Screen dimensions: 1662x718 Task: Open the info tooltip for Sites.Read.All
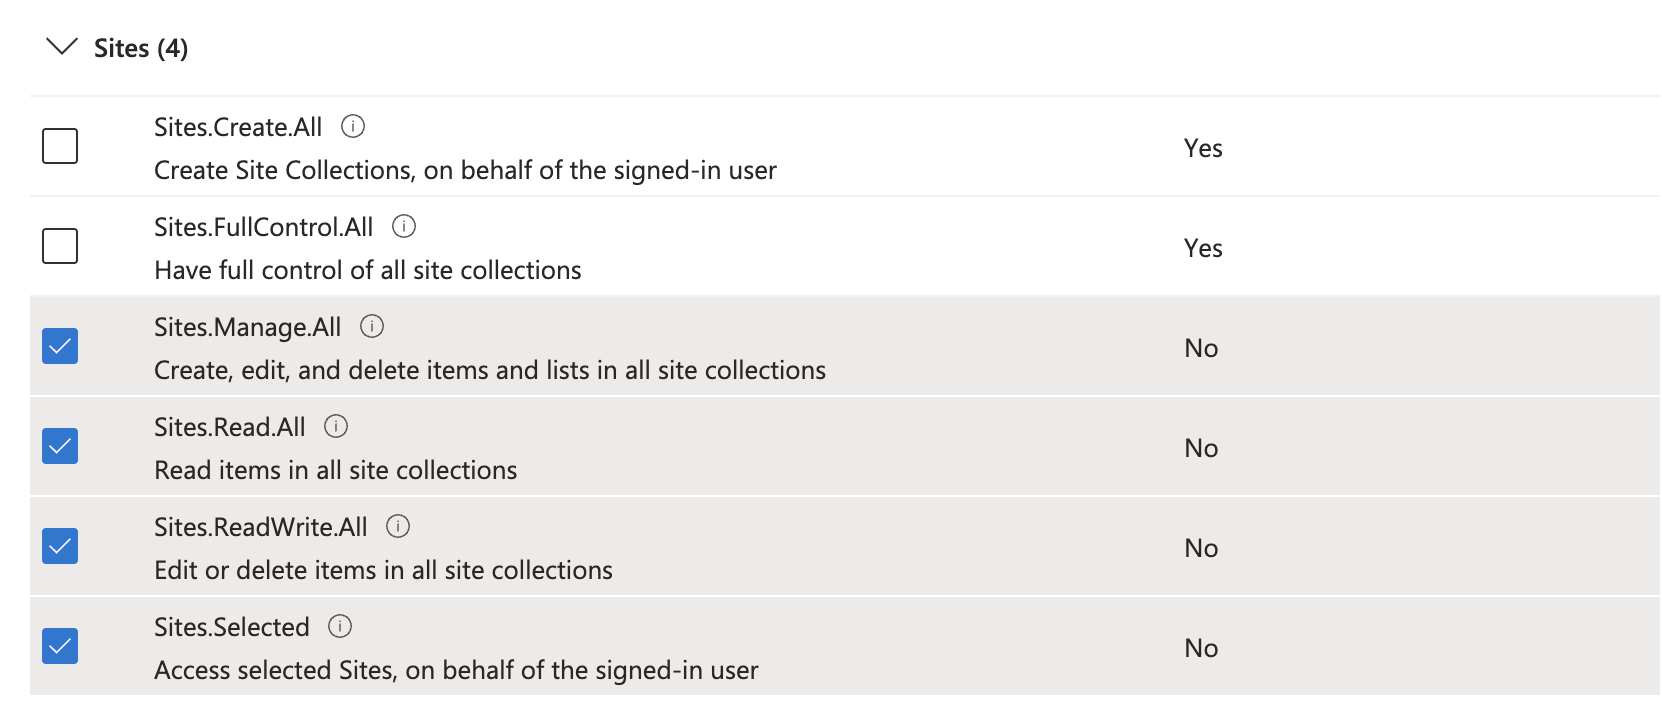(337, 426)
